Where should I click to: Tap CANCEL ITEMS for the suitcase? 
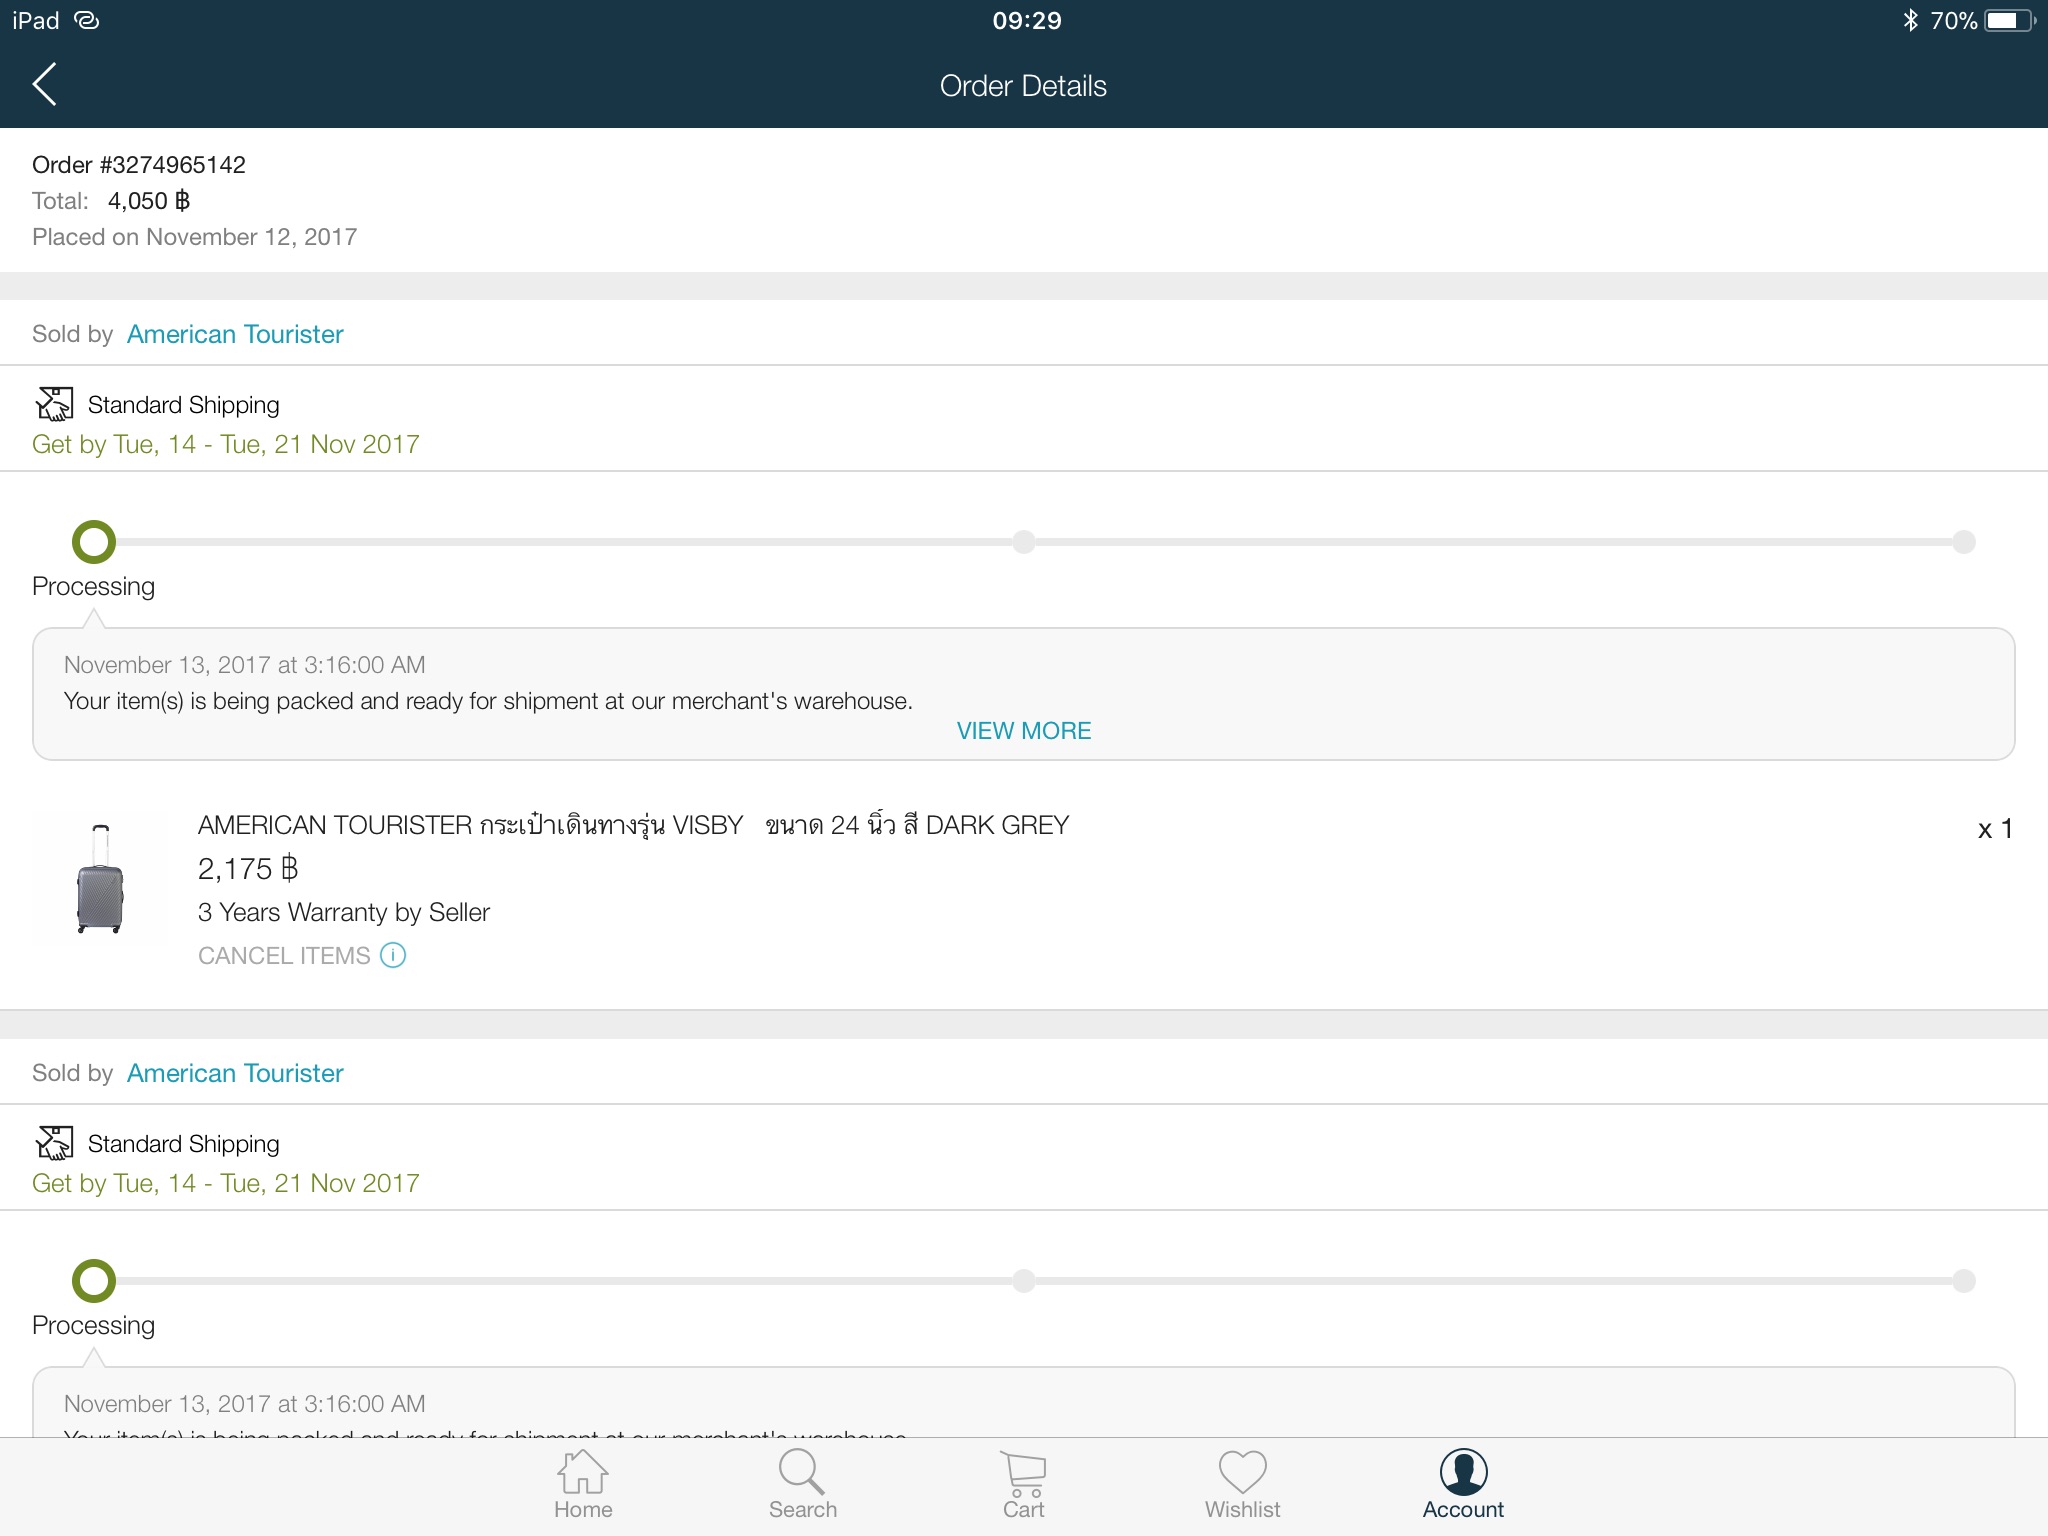click(x=284, y=956)
